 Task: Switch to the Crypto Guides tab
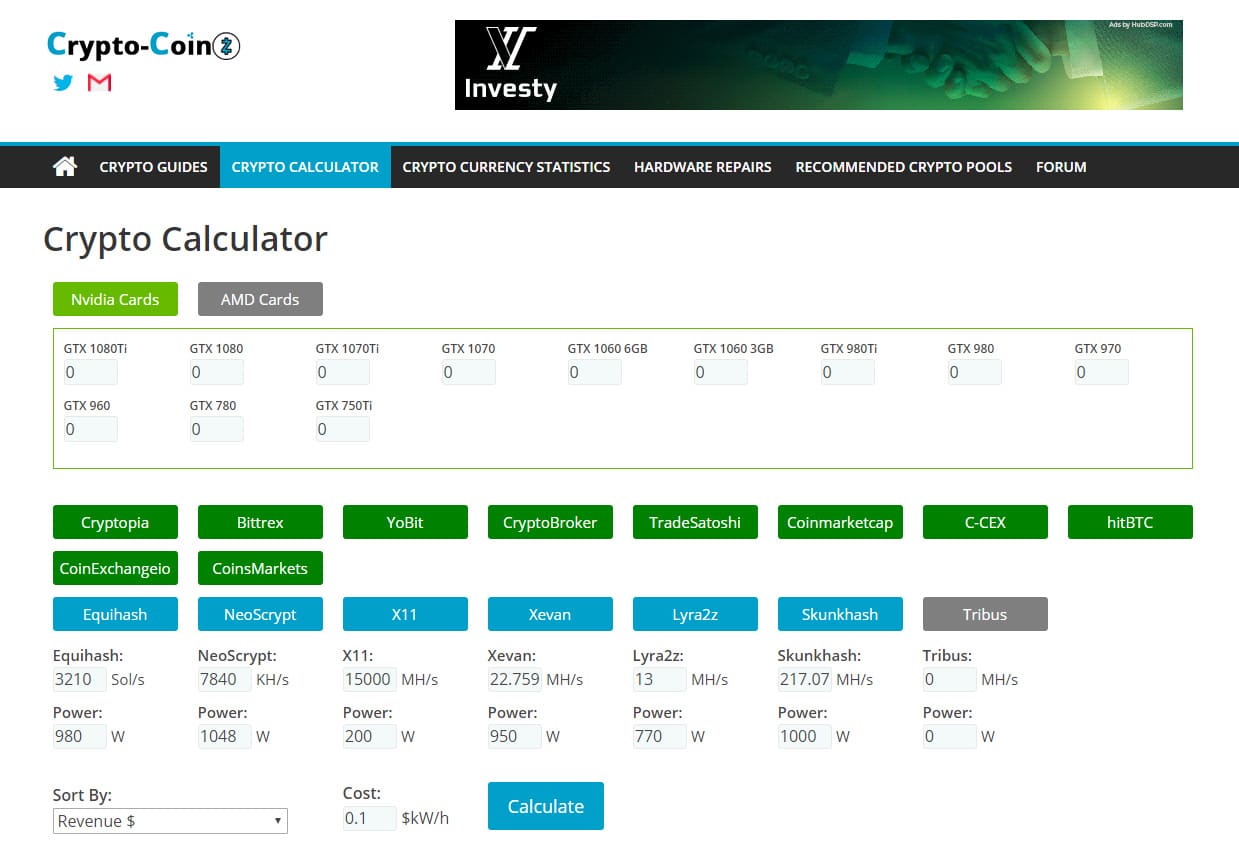tap(153, 166)
